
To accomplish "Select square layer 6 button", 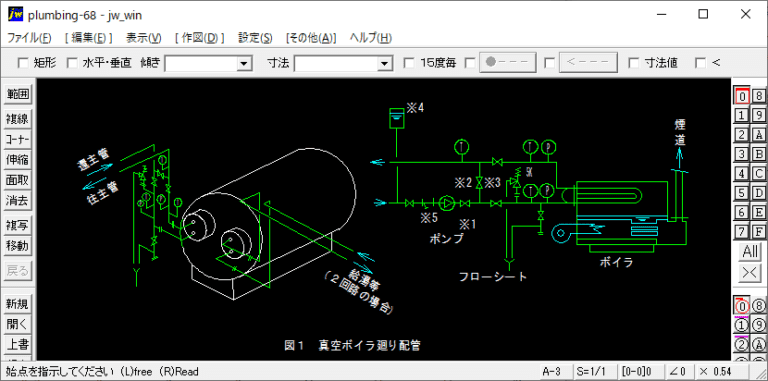I will [x=742, y=212].
